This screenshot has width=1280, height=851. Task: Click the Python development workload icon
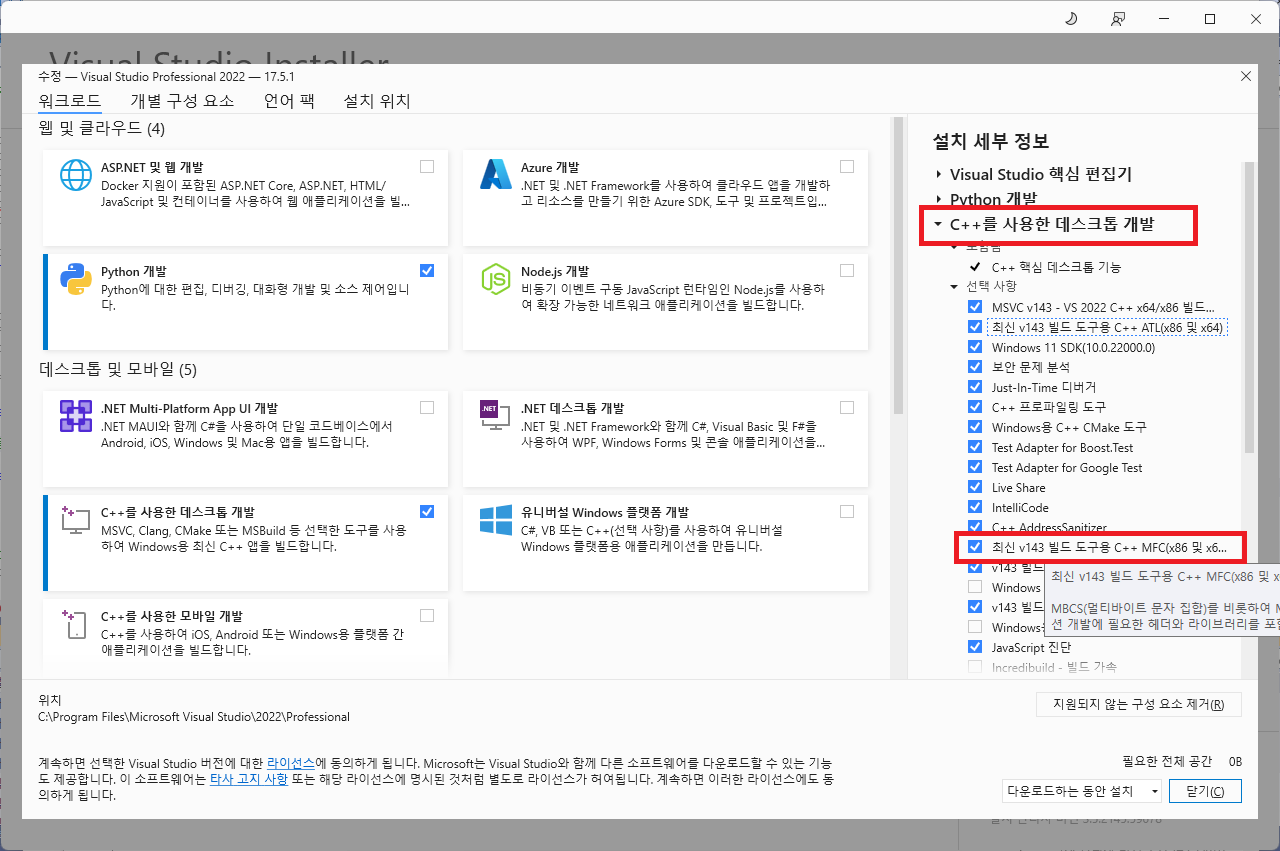76,280
